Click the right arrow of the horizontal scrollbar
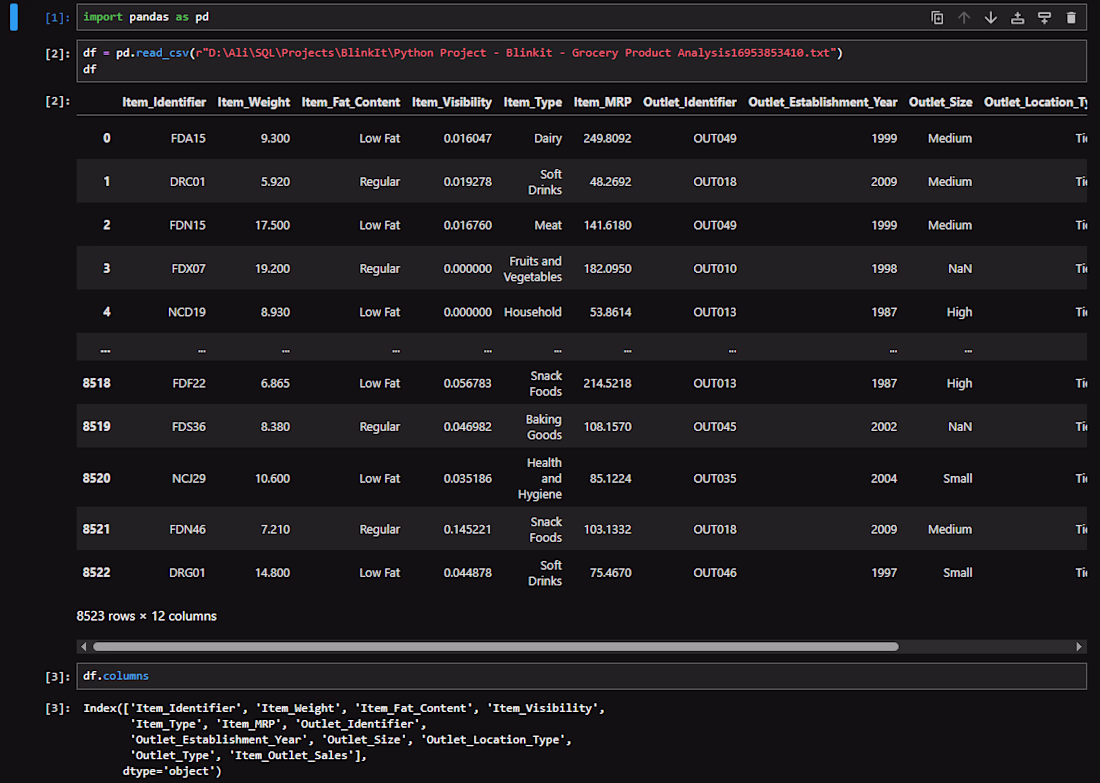This screenshot has width=1100, height=783. point(1079,646)
